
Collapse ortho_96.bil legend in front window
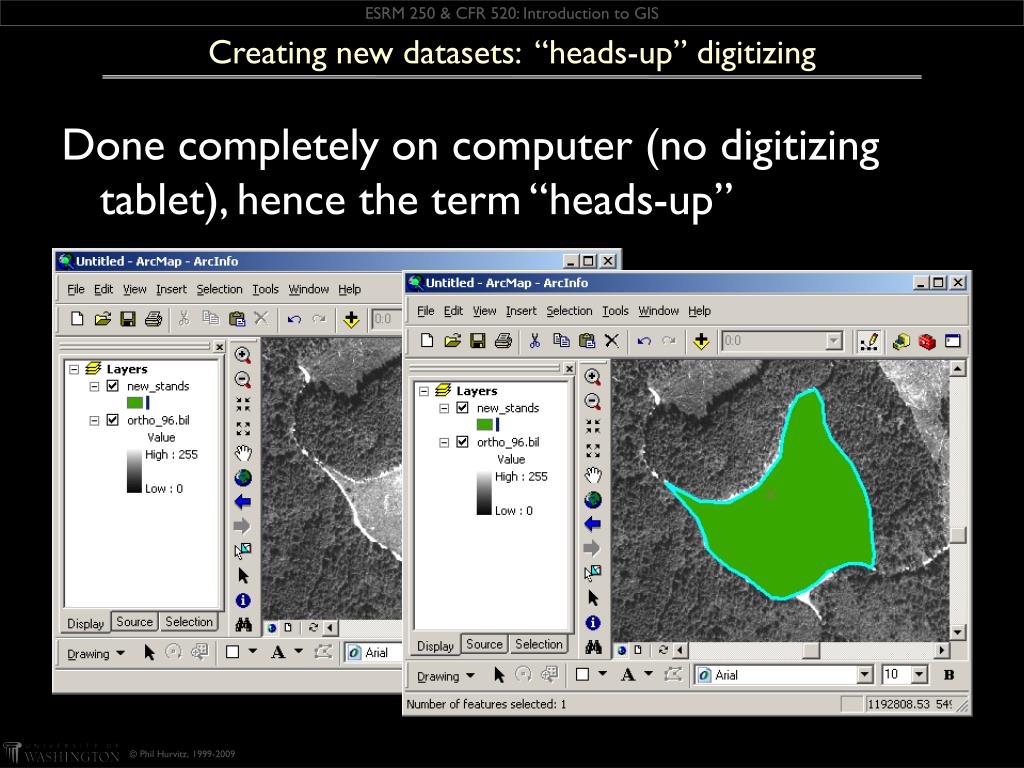444,442
